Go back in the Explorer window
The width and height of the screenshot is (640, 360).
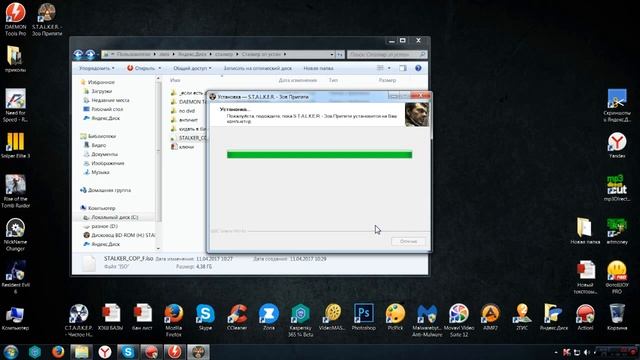click(x=78, y=54)
